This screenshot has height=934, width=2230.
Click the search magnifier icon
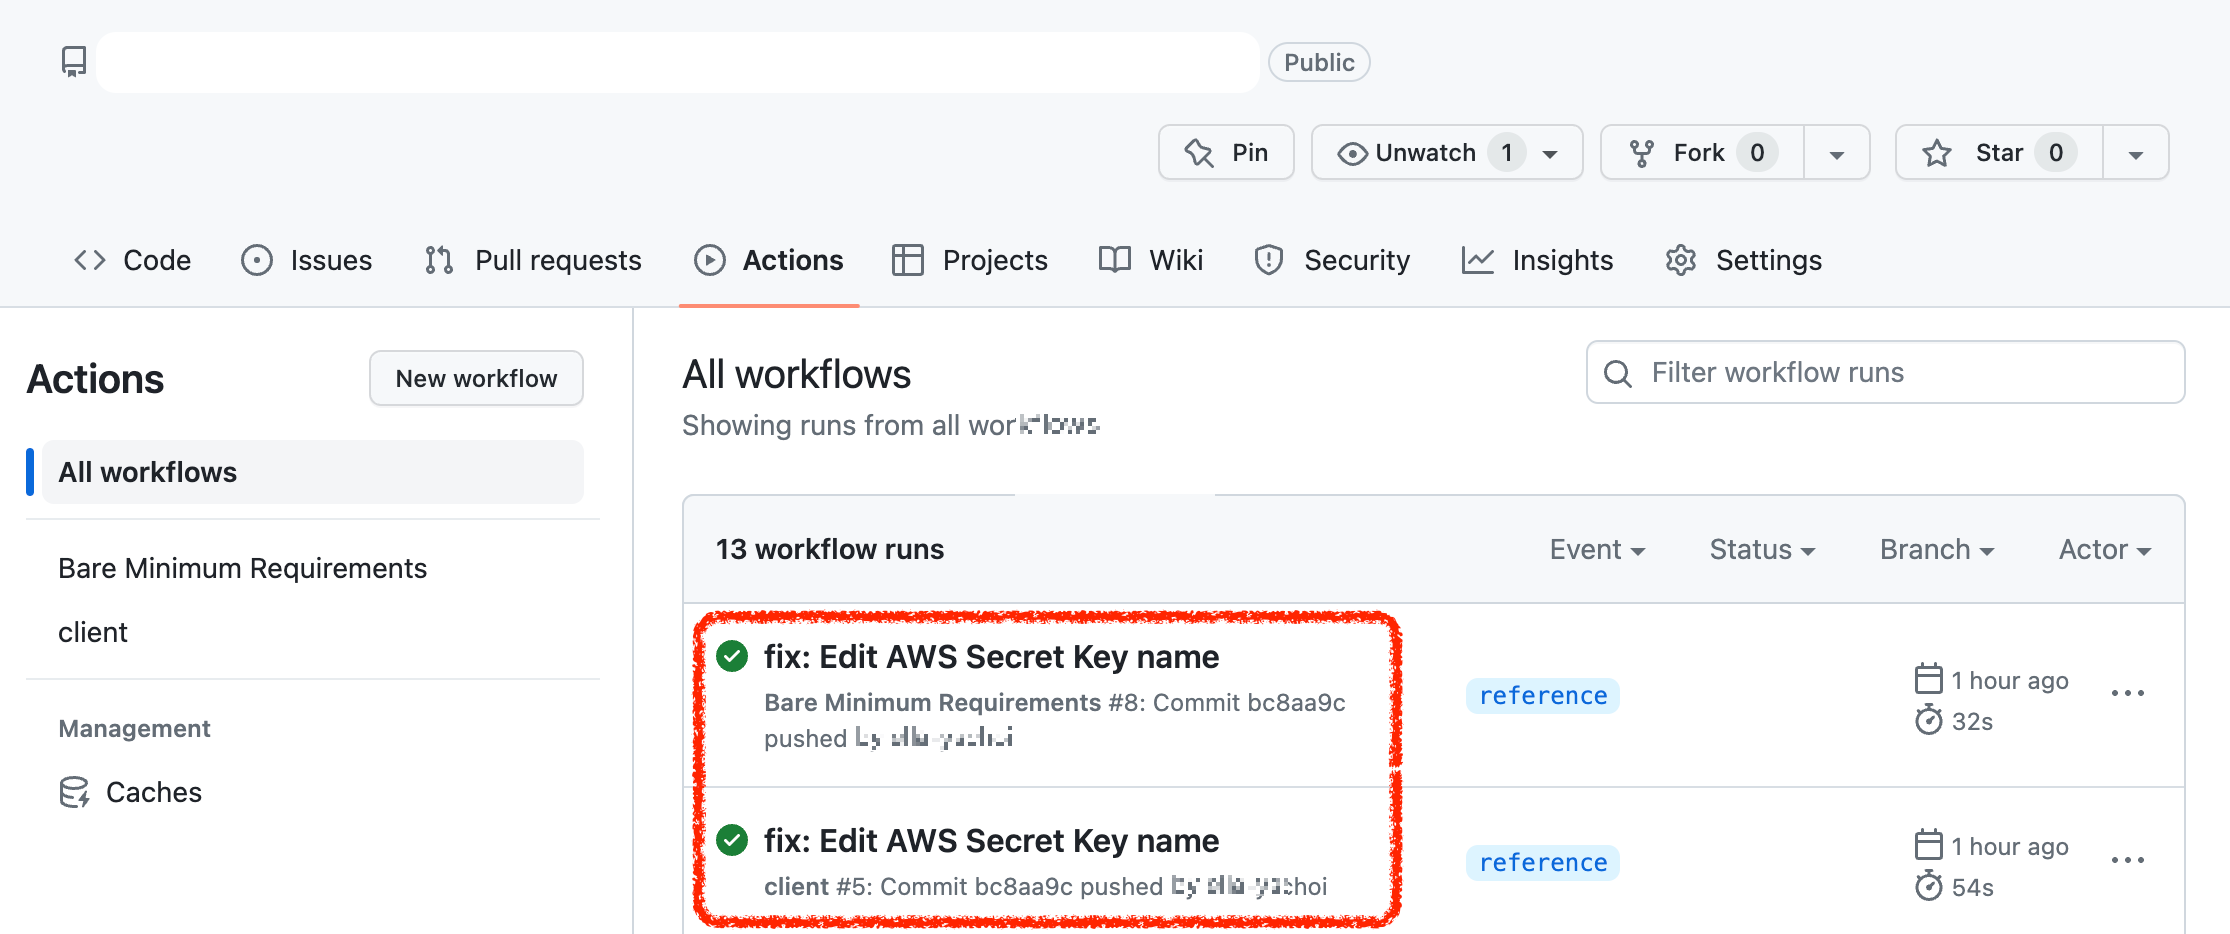[1618, 373]
